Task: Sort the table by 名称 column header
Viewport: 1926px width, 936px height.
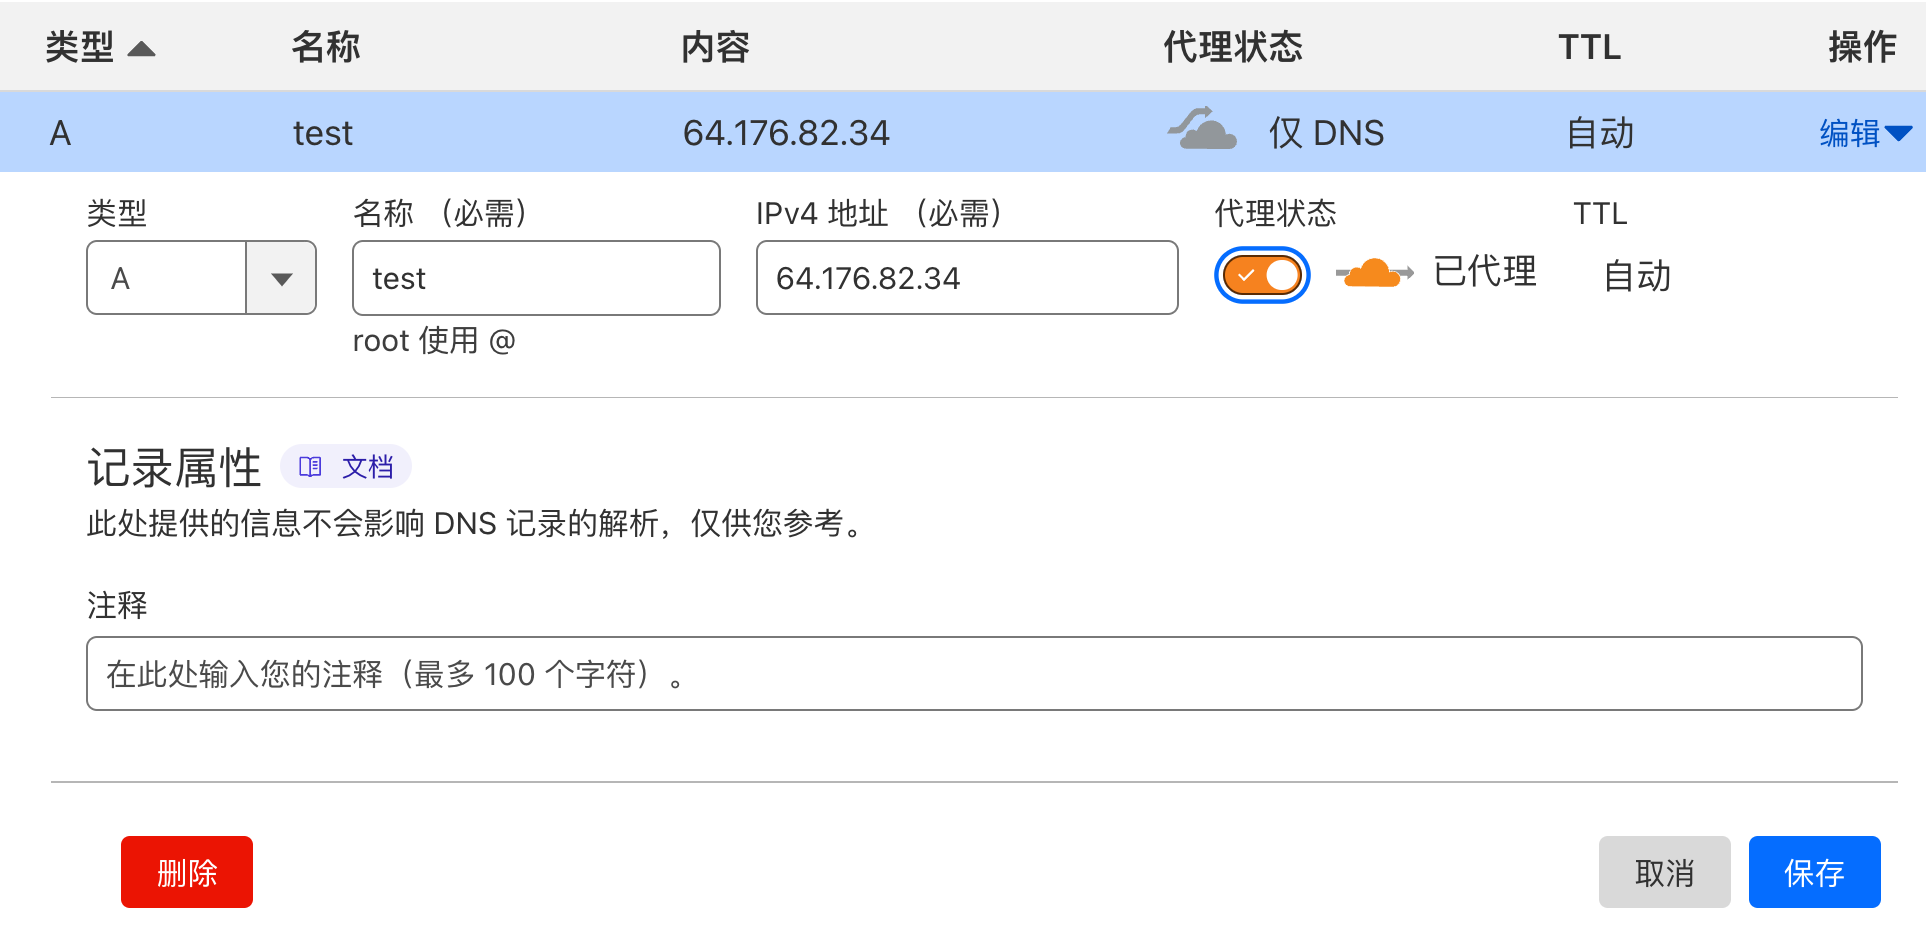Action: pyautogui.click(x=326, y=47)
